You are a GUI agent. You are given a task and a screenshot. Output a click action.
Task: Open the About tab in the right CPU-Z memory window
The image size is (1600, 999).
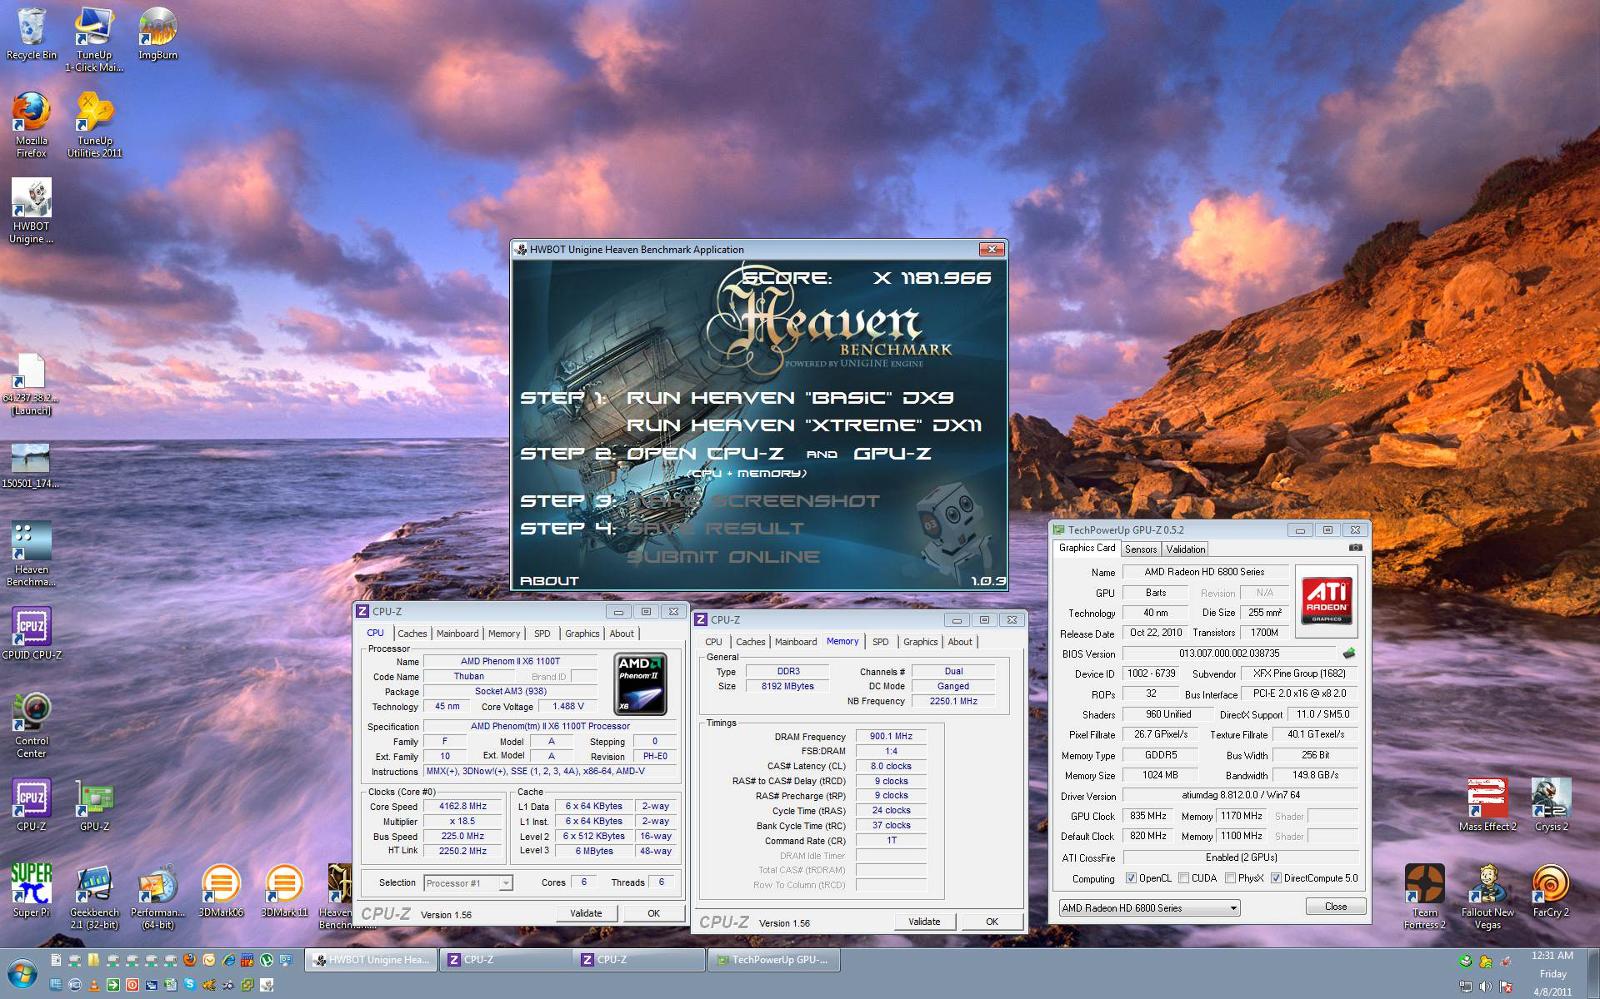click(x=960, y=642)
